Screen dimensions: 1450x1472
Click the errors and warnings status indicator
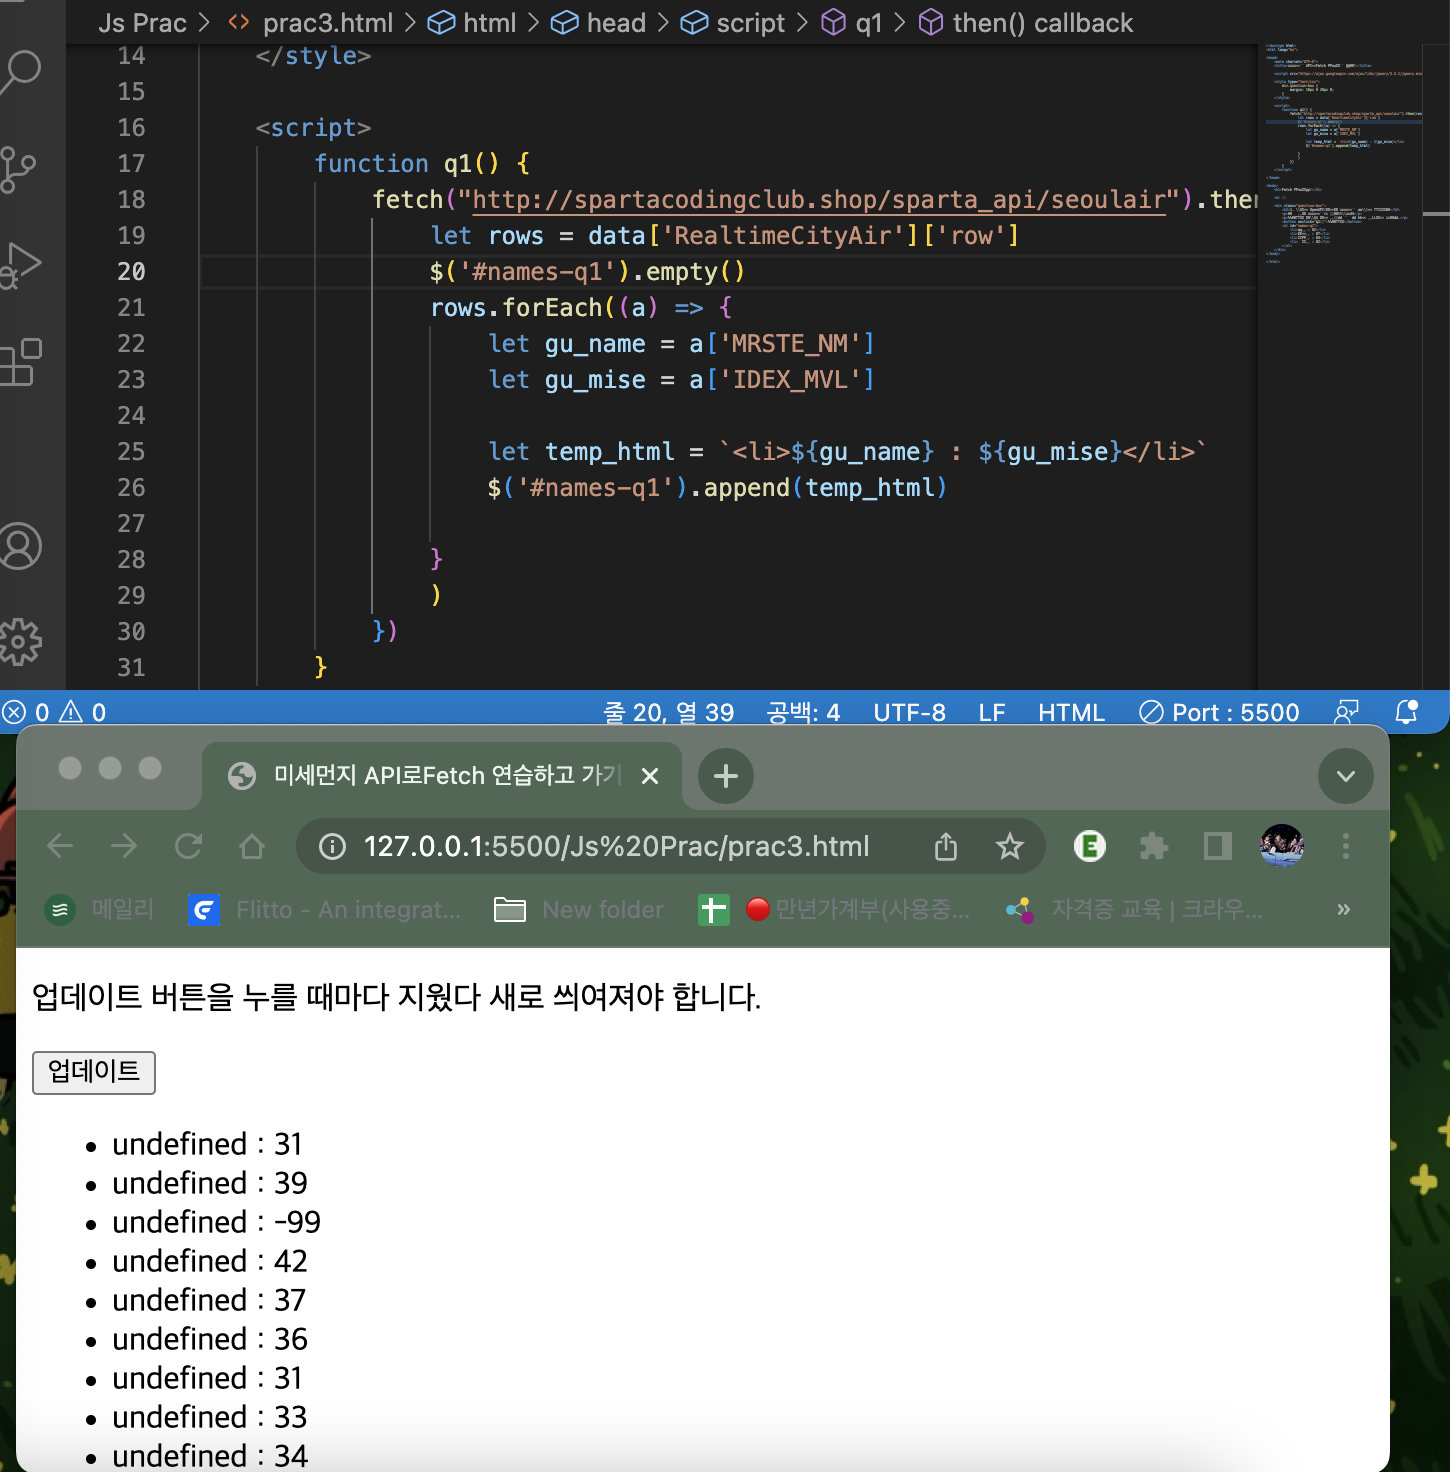[54, 712]
